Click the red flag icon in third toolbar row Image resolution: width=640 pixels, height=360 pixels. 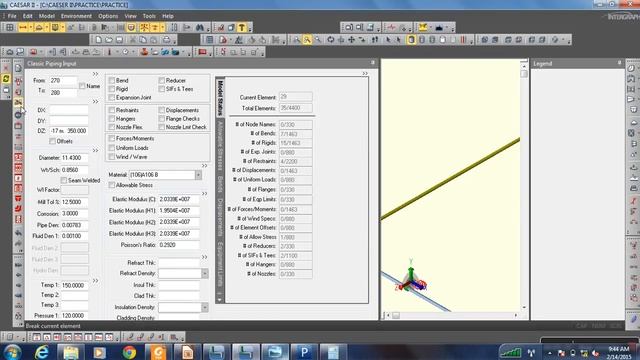click(202, 52)
